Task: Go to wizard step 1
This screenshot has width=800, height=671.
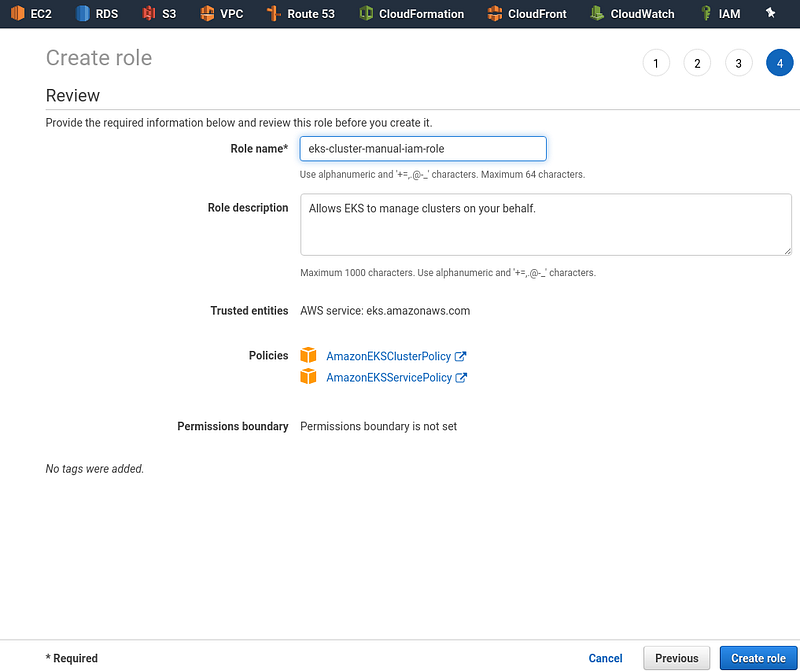Action: (x=656, y=63)
